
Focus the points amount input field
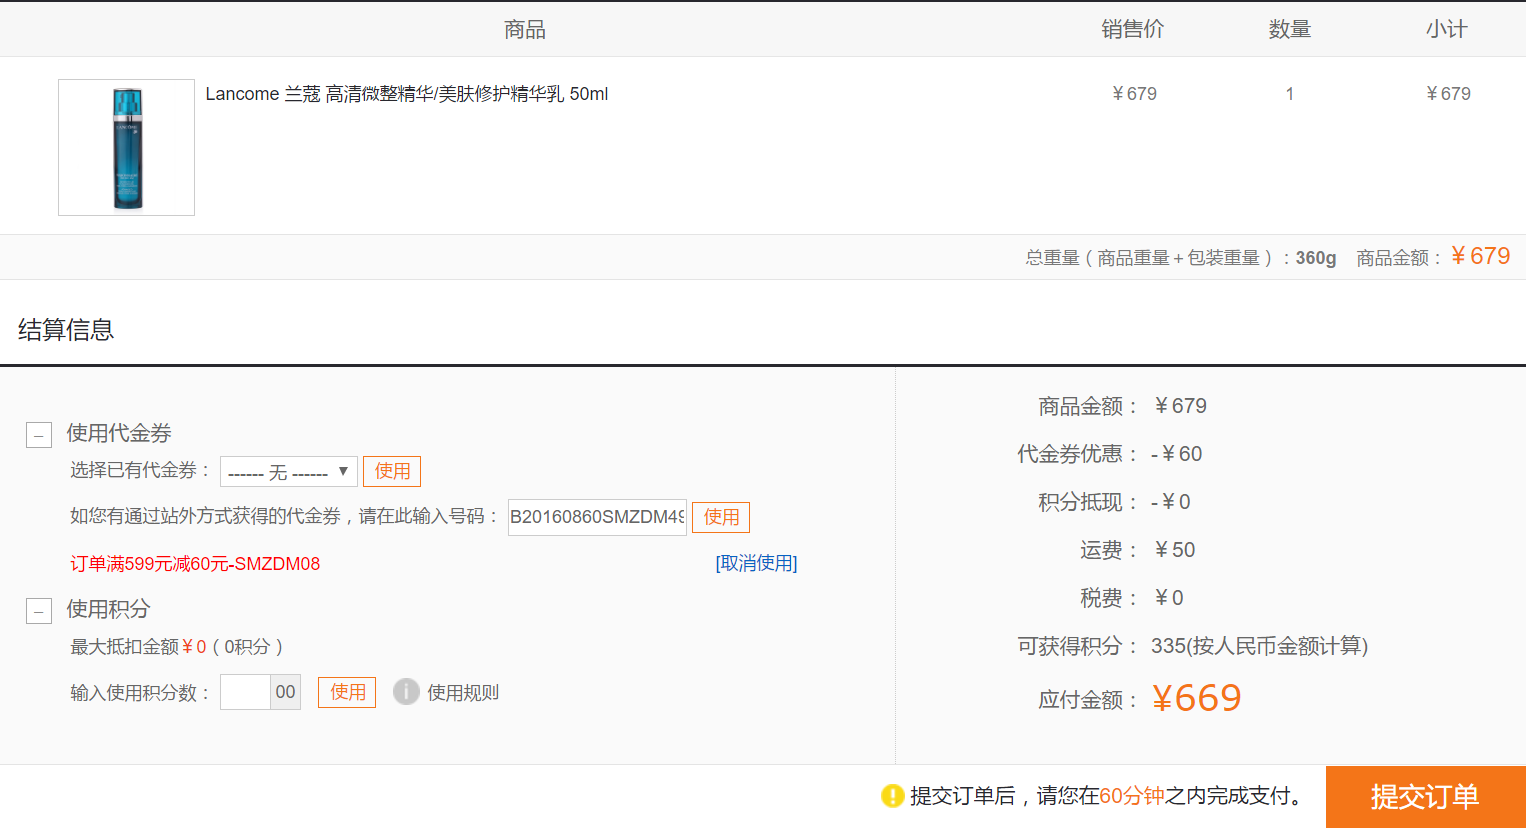246,692
